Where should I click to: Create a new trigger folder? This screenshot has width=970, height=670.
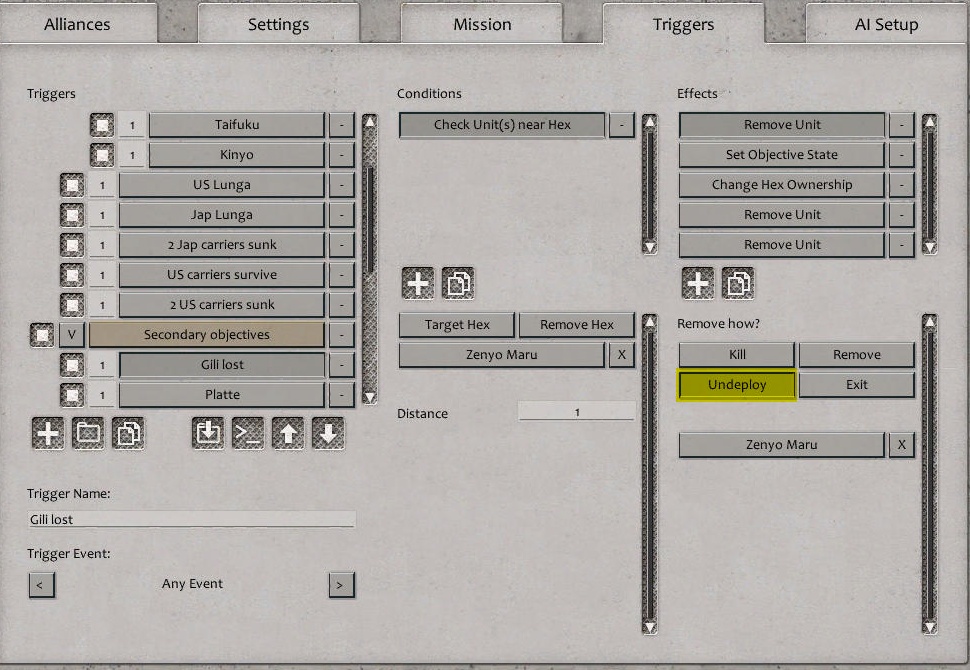88,433
